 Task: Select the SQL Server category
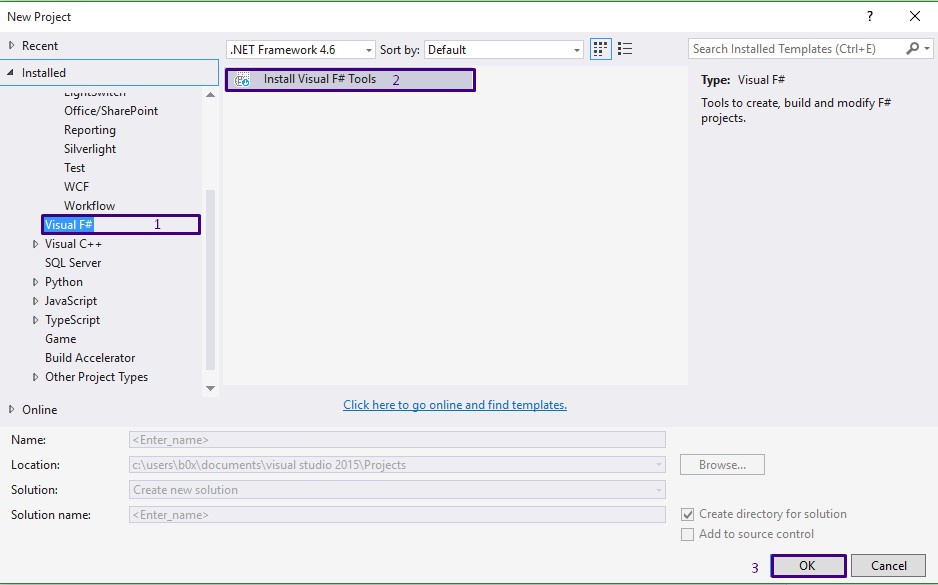(72, 262)
